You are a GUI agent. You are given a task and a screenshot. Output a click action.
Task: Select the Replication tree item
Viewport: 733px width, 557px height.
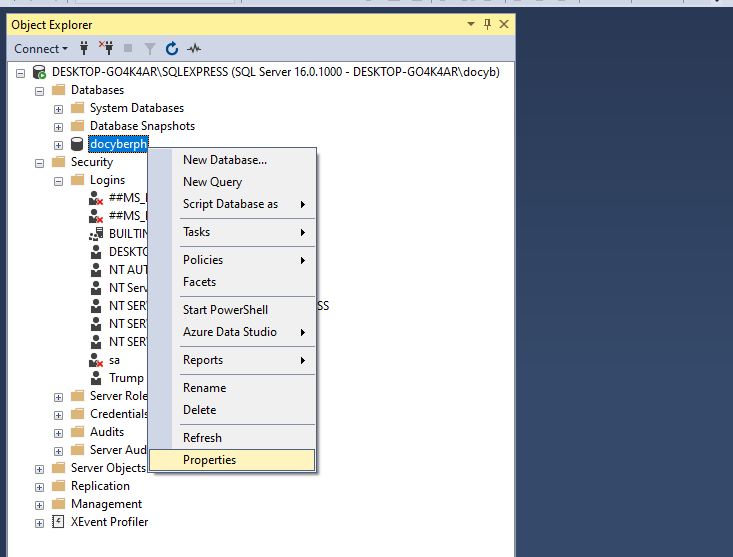100,486
